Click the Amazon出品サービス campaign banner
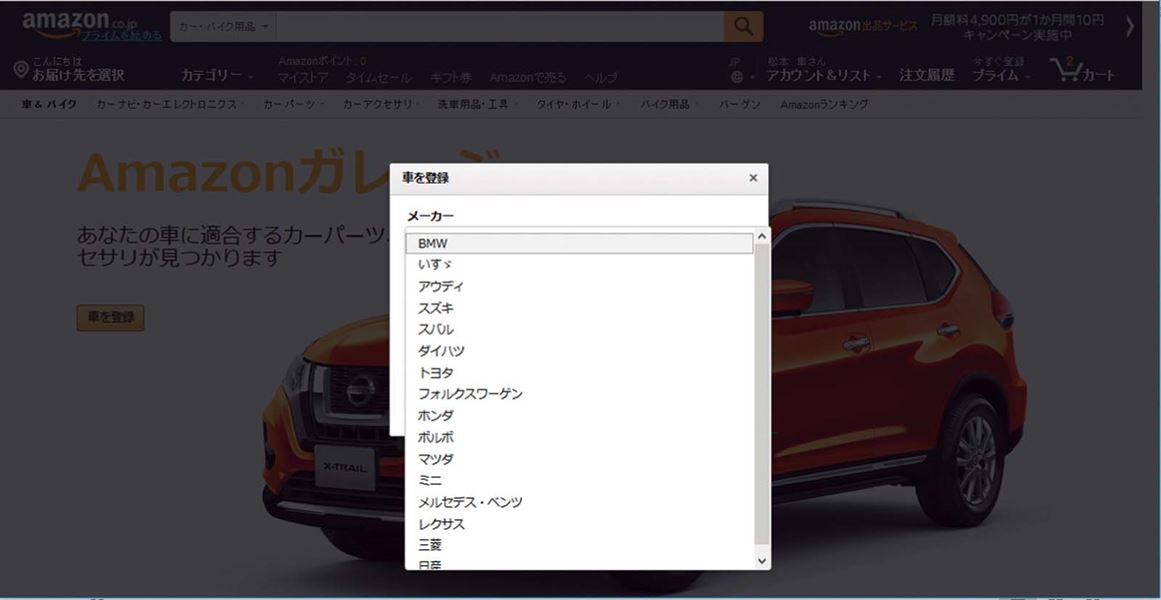This screenshot has width=1161, height=600. tap(957, 27)
